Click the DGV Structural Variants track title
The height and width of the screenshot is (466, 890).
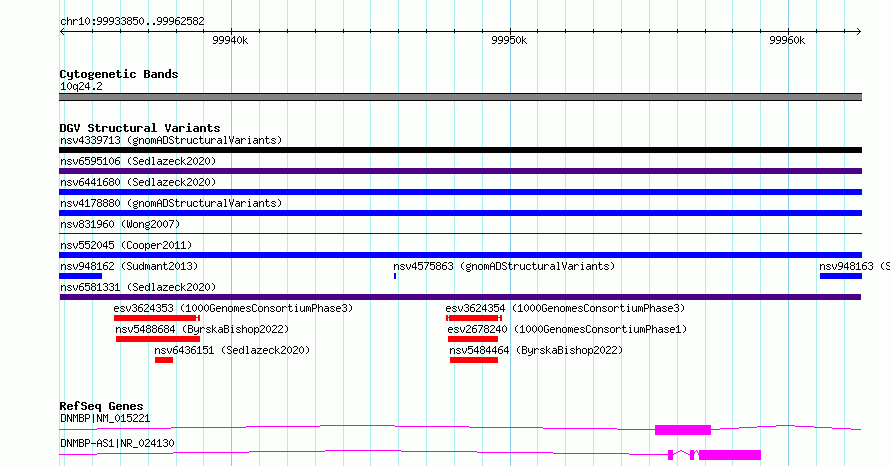(x=140, y=128)
